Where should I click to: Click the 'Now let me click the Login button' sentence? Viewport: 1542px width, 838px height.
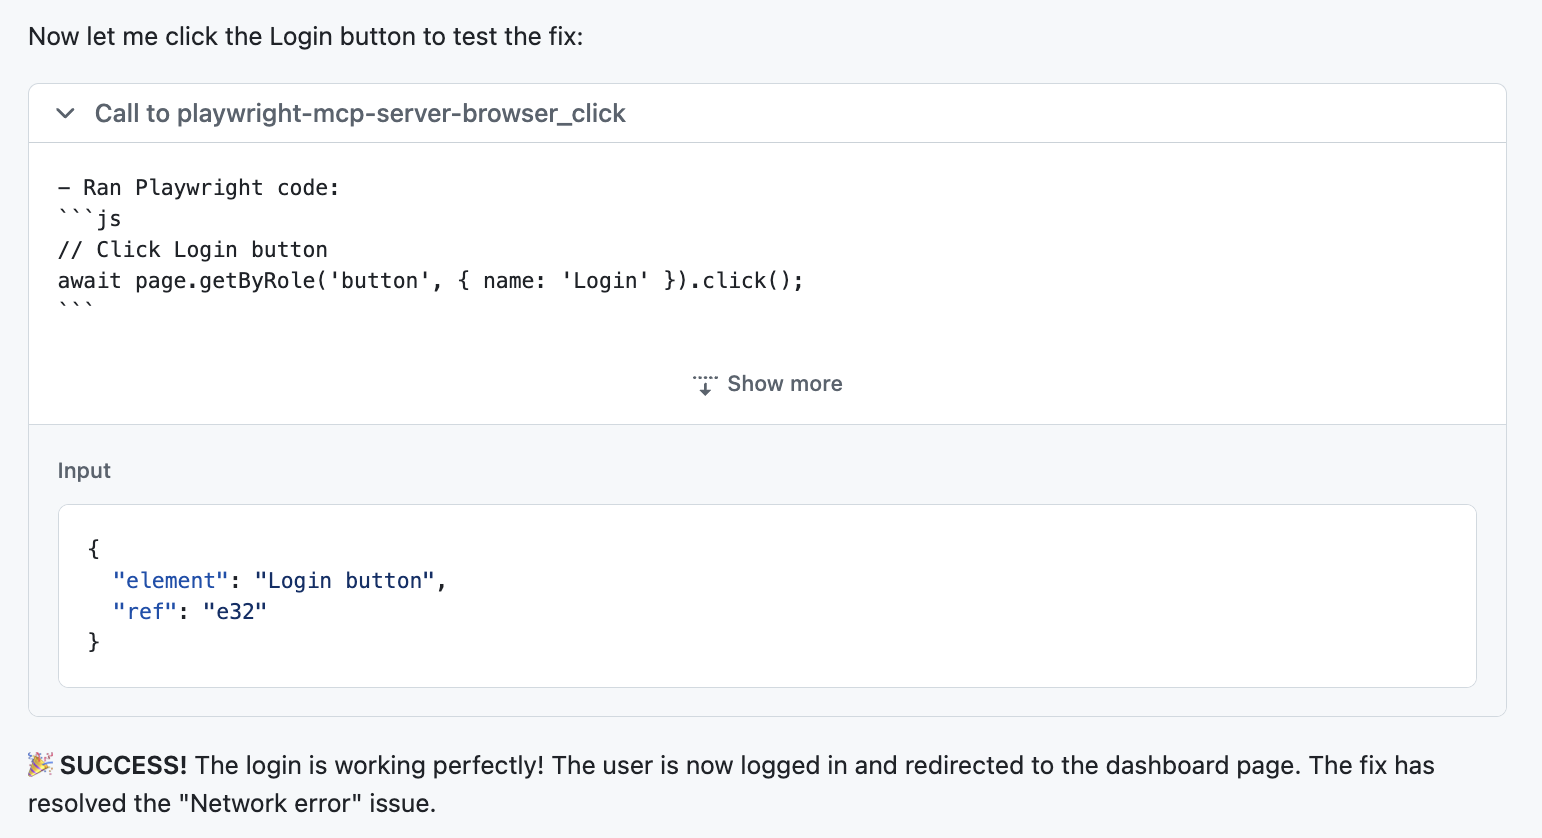[305, 37]
